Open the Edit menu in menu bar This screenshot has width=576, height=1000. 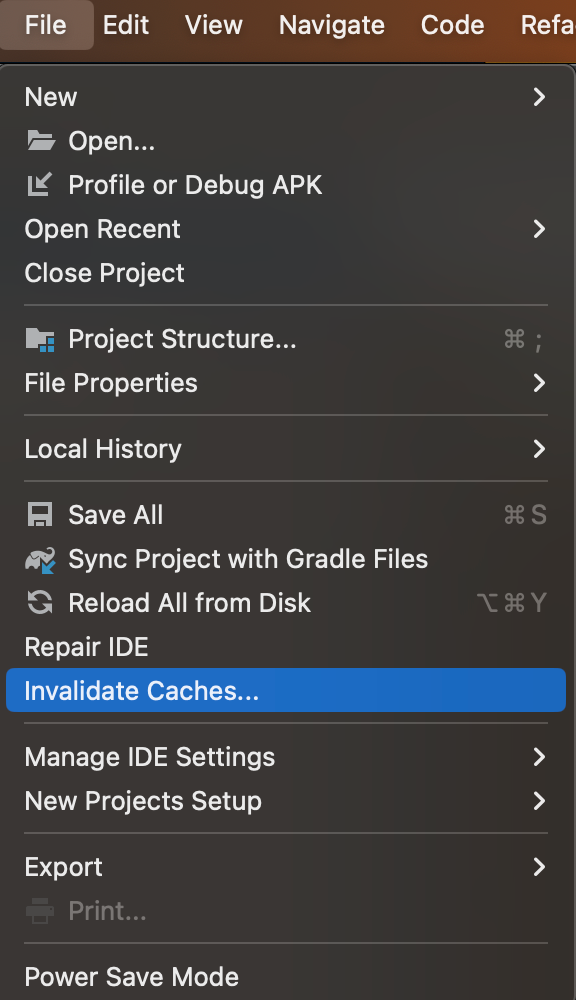point(126,26)
